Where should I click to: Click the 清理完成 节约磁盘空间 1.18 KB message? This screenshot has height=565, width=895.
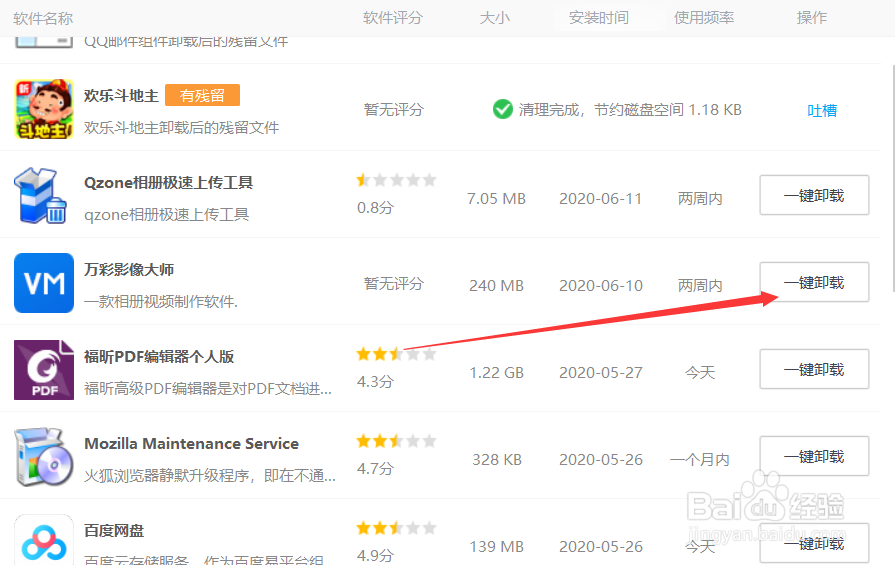tap(630, 110)
